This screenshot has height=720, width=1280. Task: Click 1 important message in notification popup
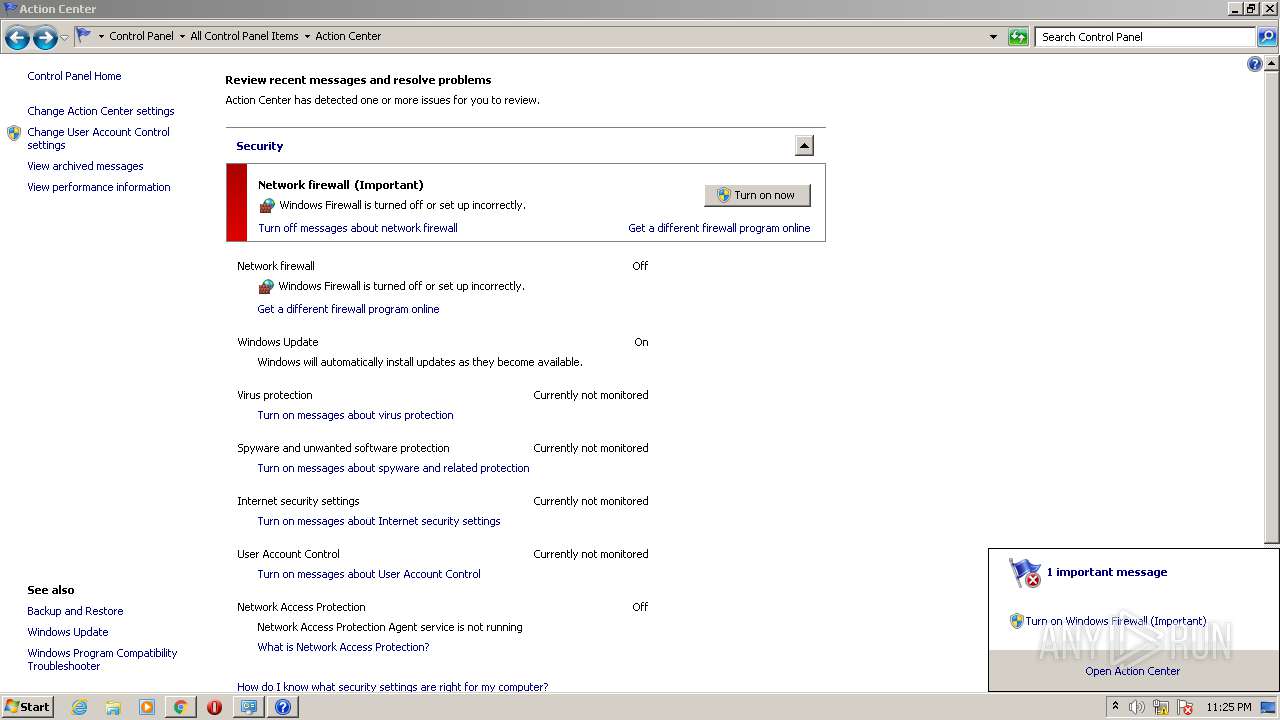(x=1106, y=572)
